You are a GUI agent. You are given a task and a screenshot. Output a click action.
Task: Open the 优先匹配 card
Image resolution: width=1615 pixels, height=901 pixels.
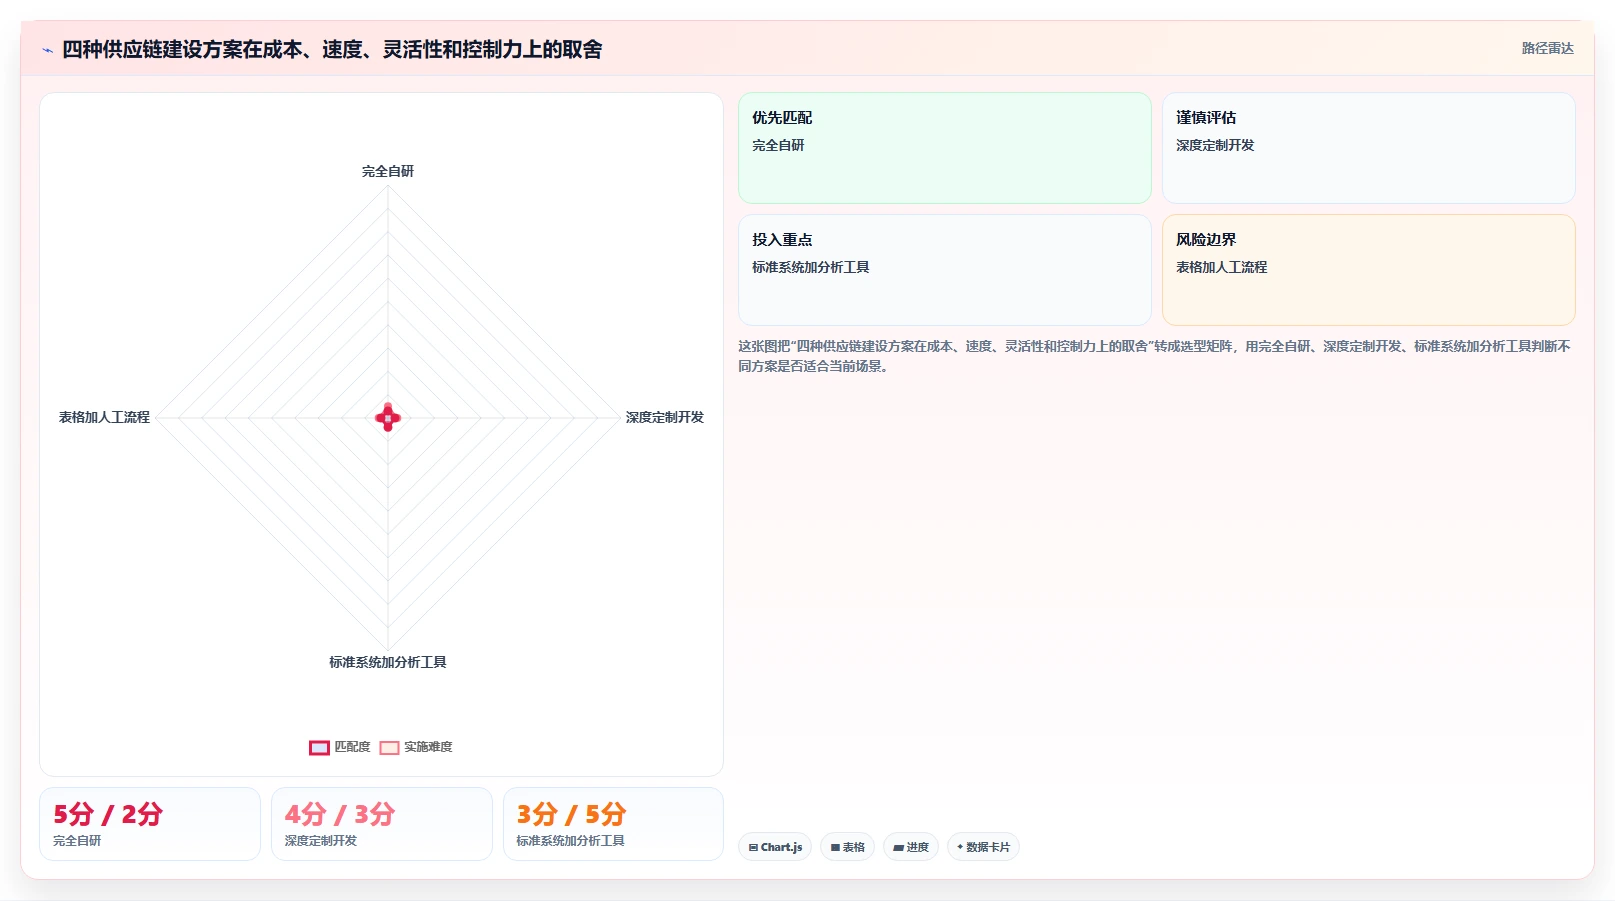tap(945, 148)
